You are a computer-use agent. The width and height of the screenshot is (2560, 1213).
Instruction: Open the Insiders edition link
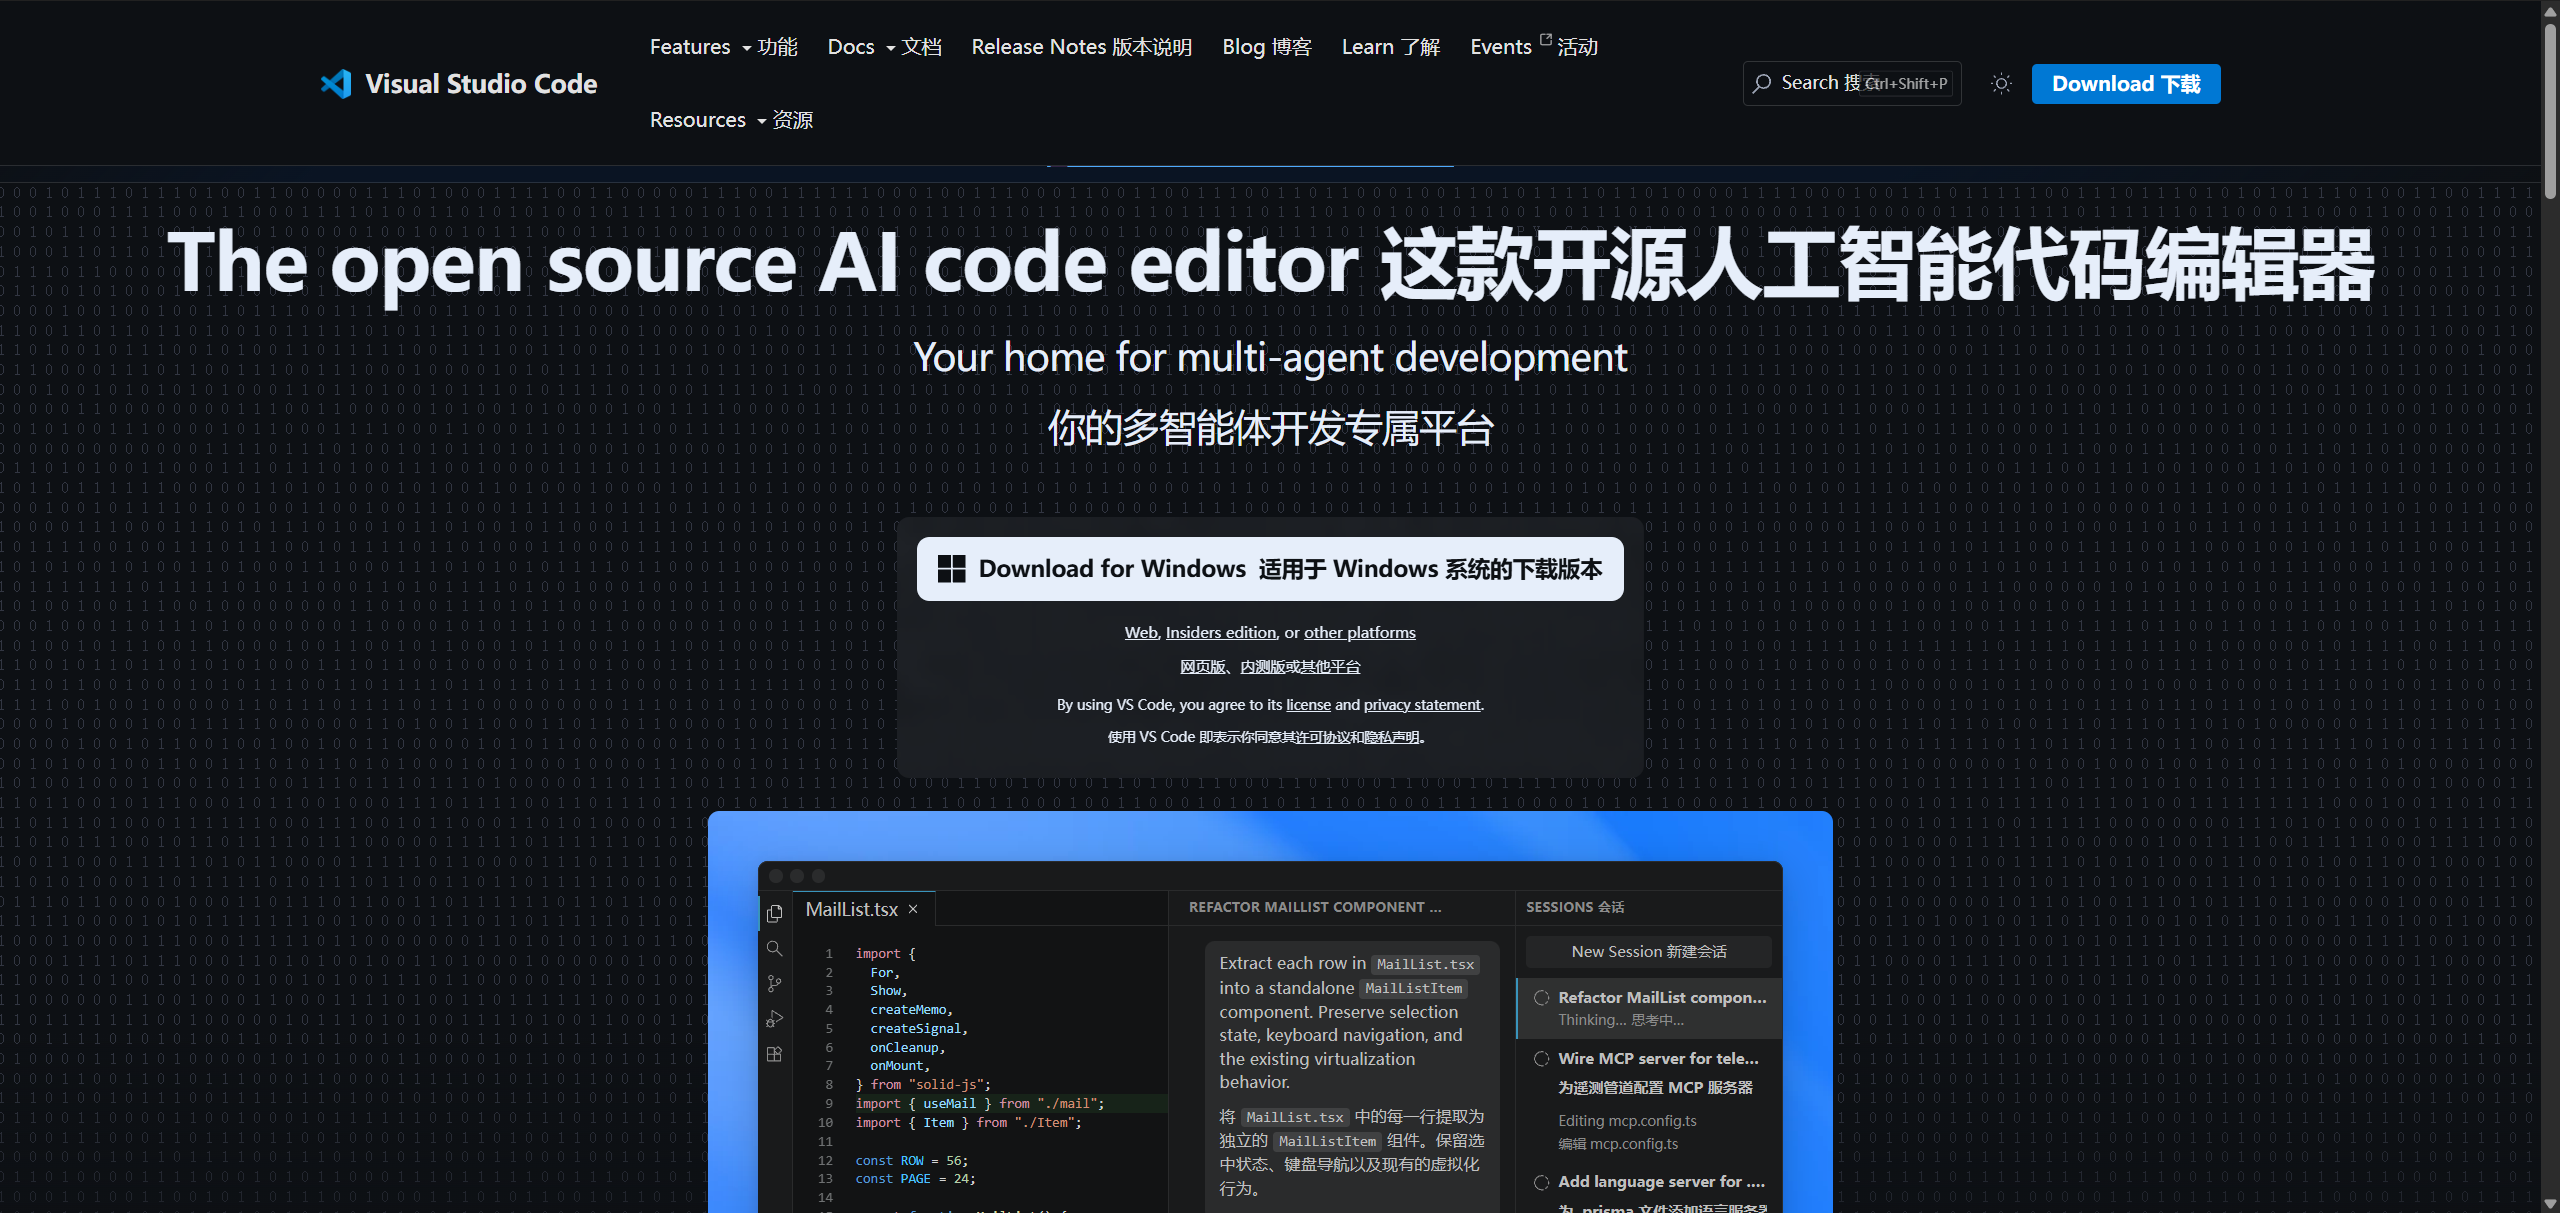point(1221,632)
